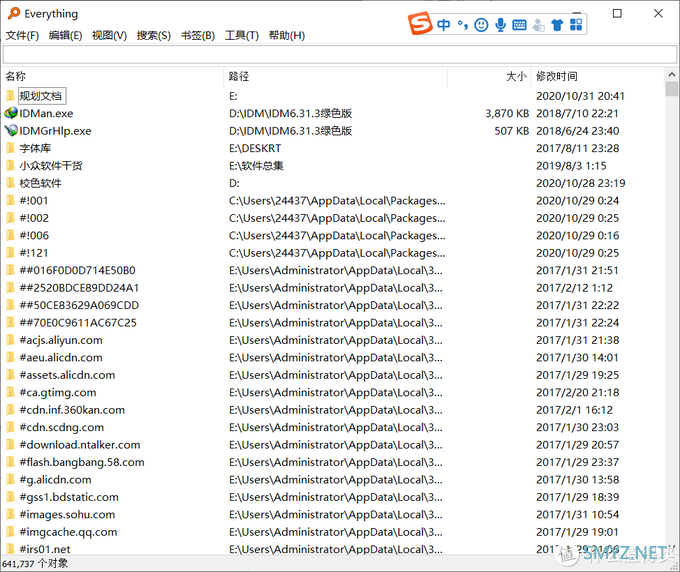Image resolution: width=680 pixels, height=572 pixels.
Task: Select the #cdn.inf.360kan.com folder name
Action: tap(72, 410)
